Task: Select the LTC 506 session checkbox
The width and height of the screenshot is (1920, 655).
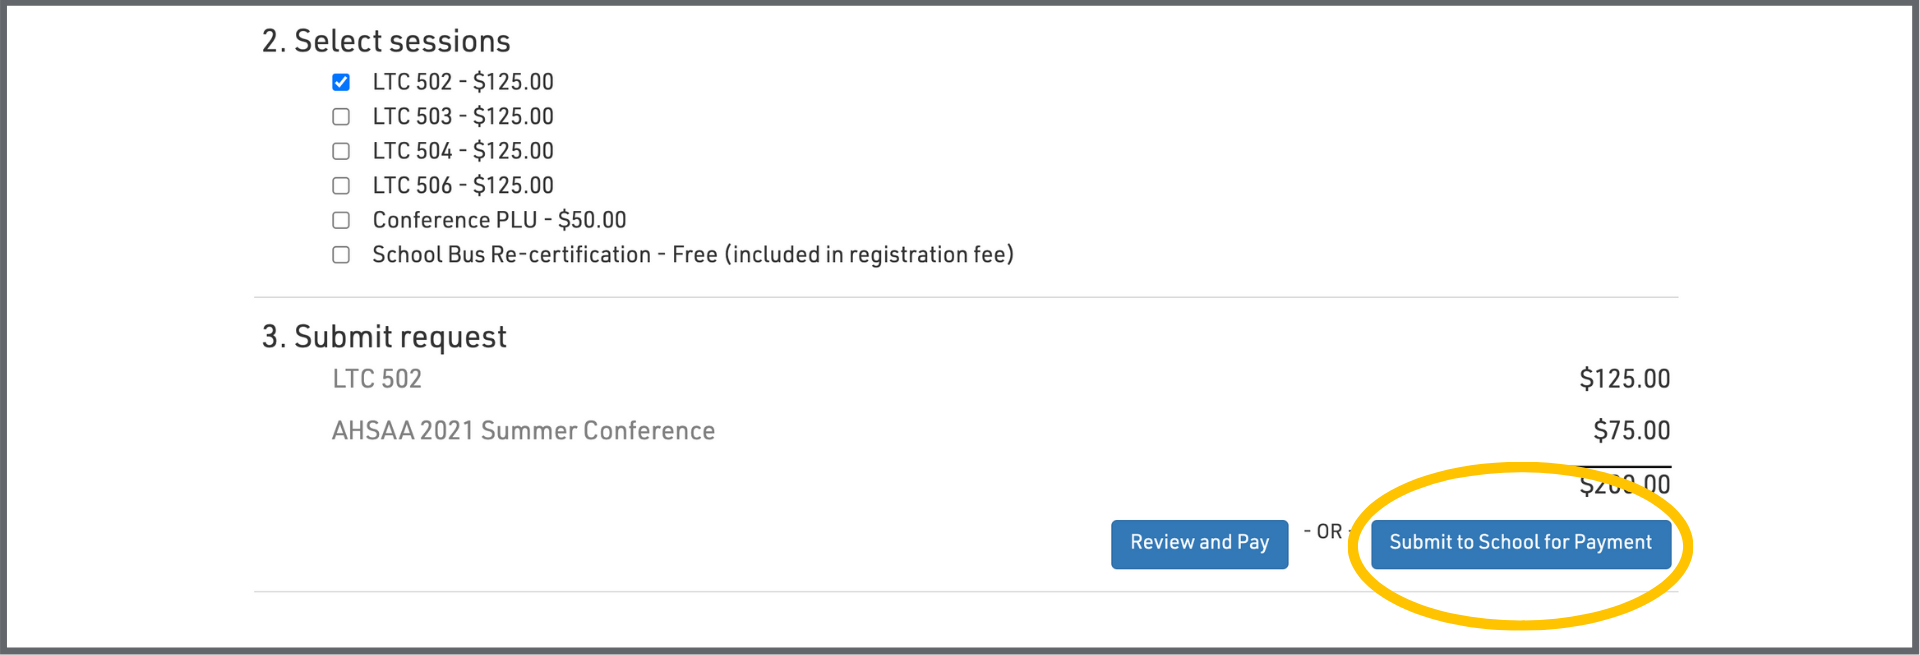Action: pyautogui.click(x=341, y=186)
